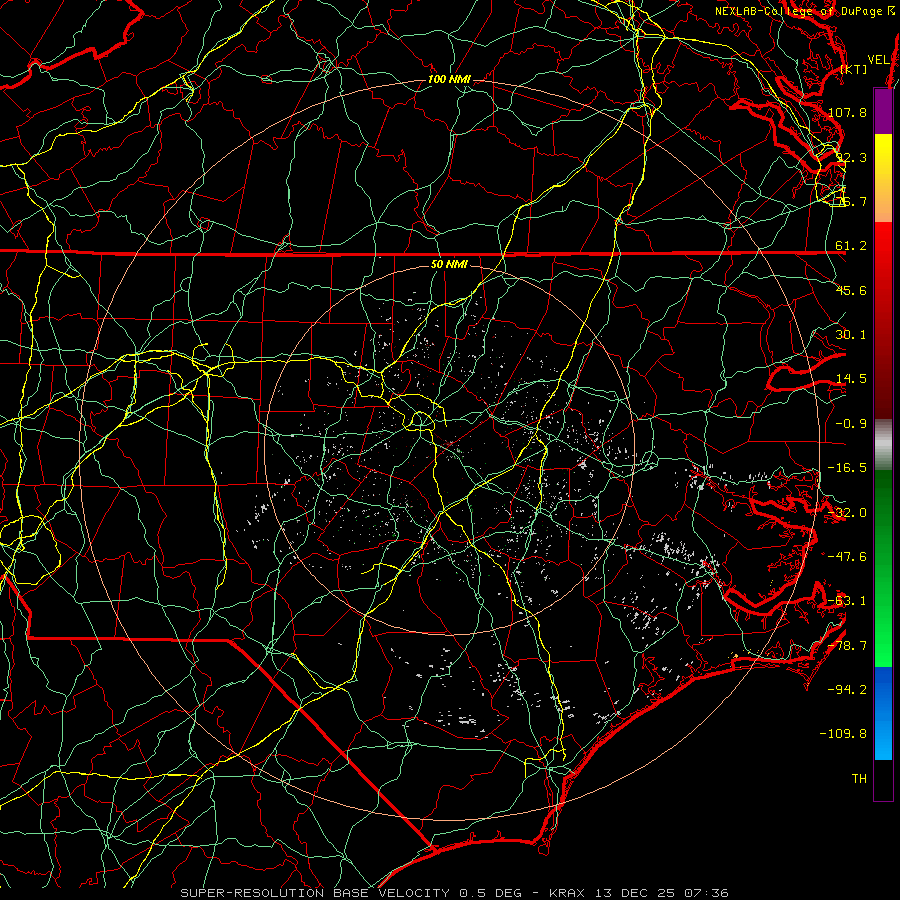Click the -16.5 velocity scale value

point(847,468)
